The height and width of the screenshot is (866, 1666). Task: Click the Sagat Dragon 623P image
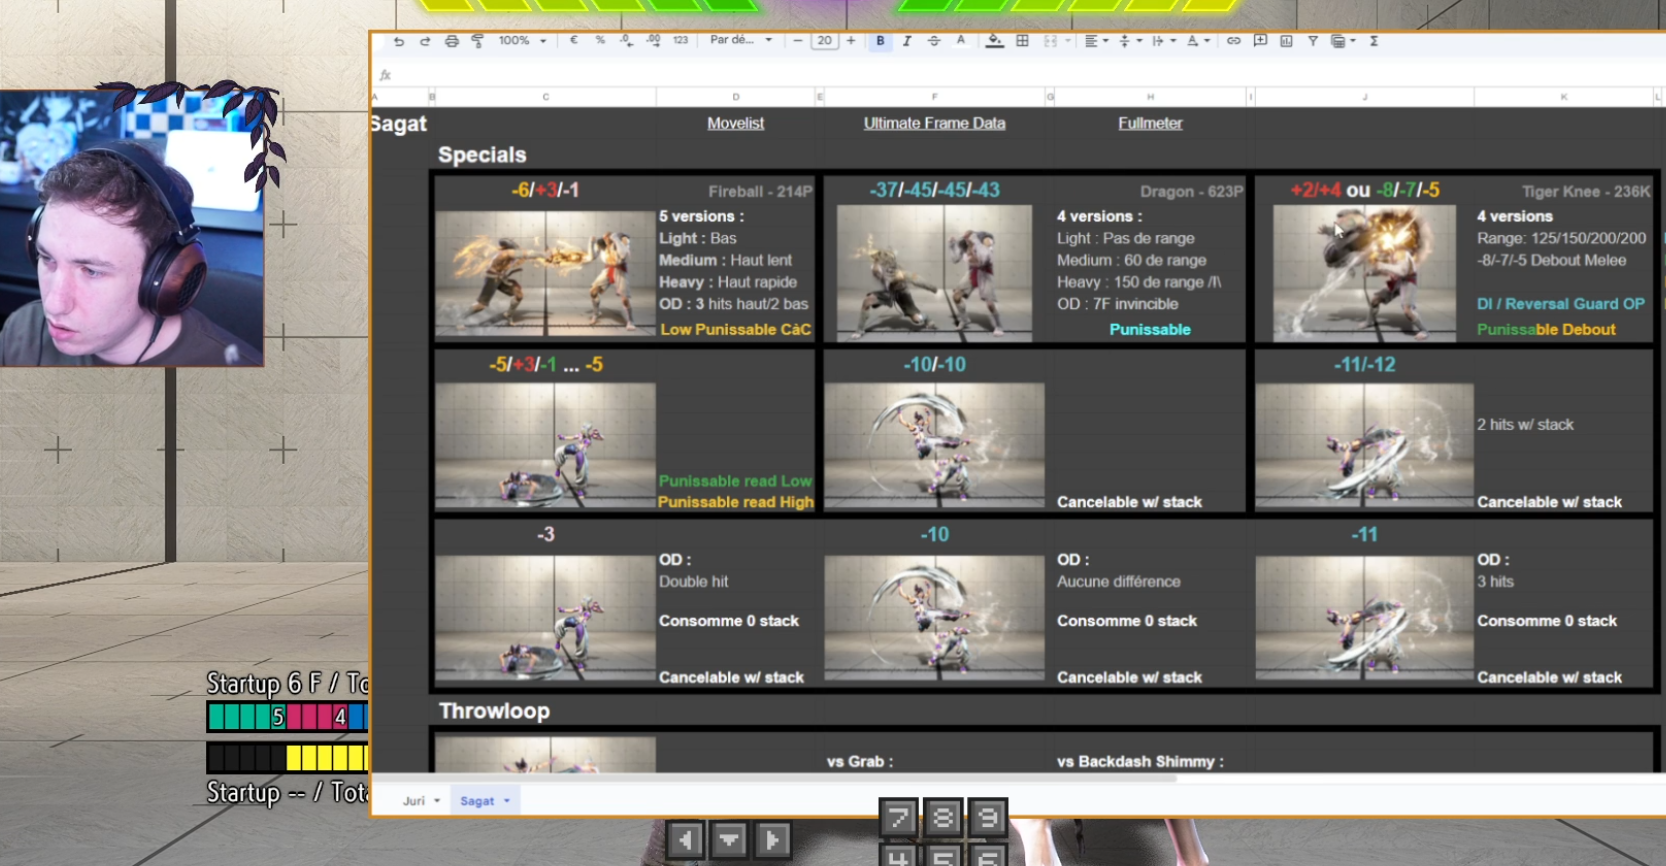coord(934,273)
